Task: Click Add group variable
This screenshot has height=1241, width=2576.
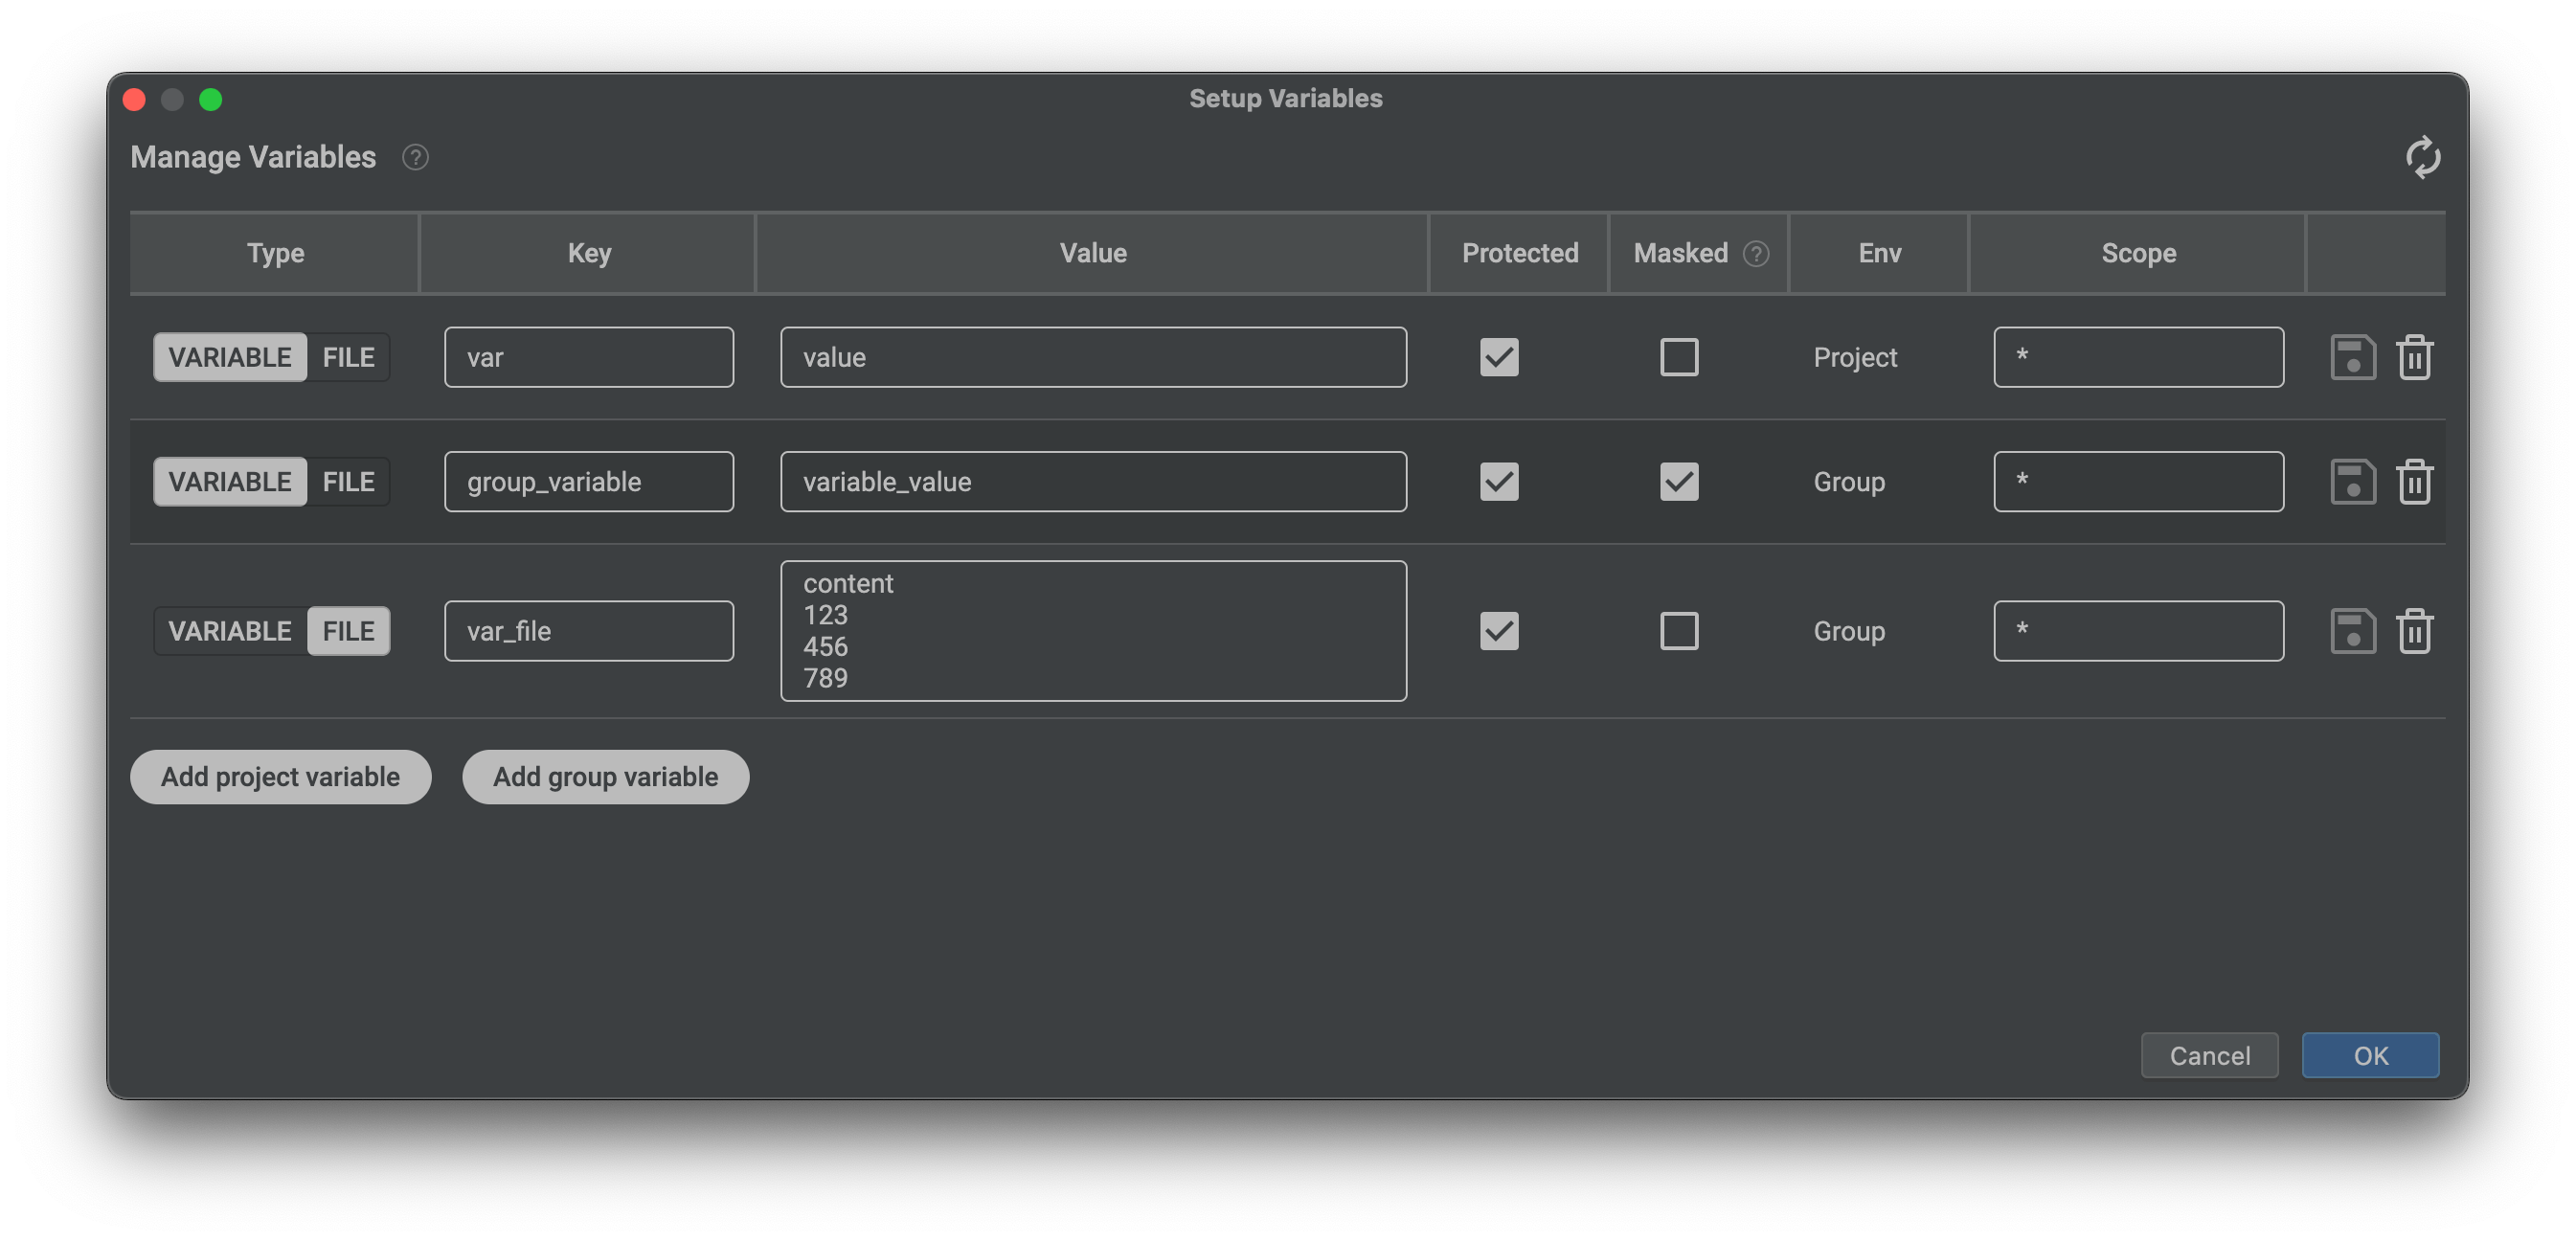Action: tap(605, 777)
